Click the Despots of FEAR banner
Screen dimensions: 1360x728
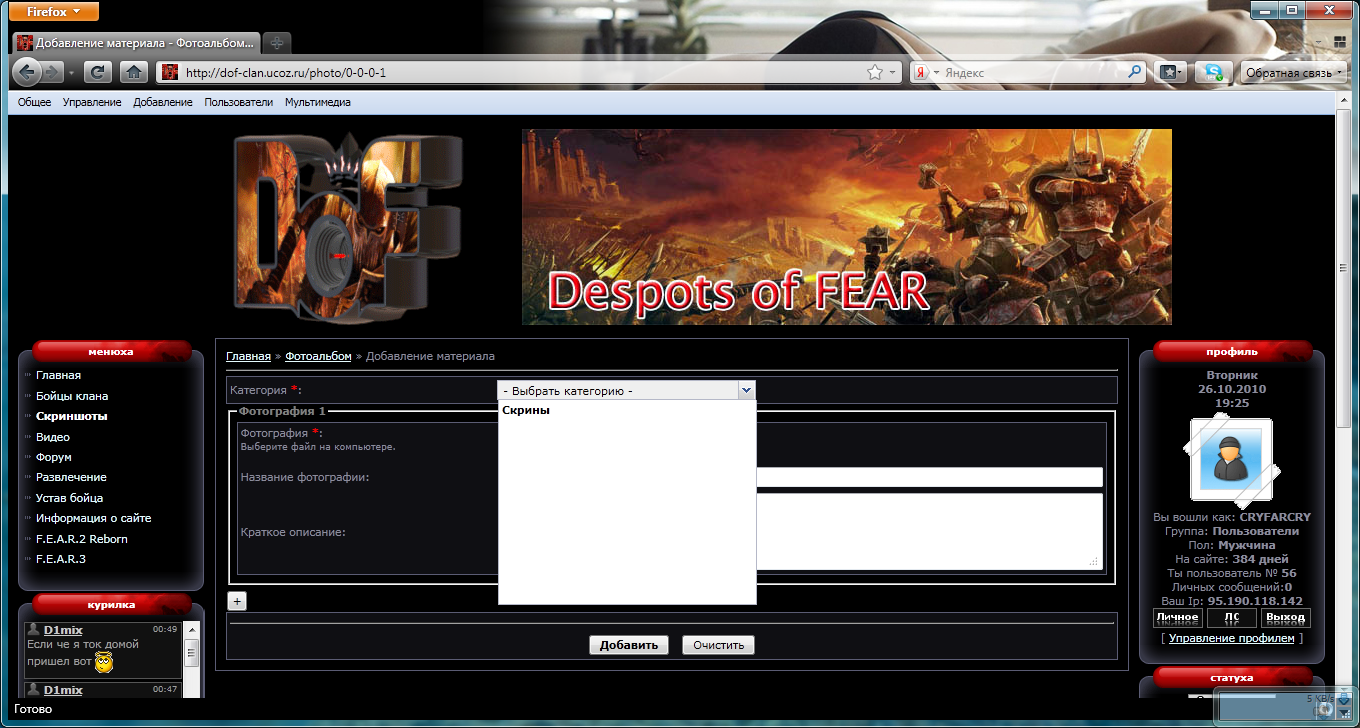846,227
